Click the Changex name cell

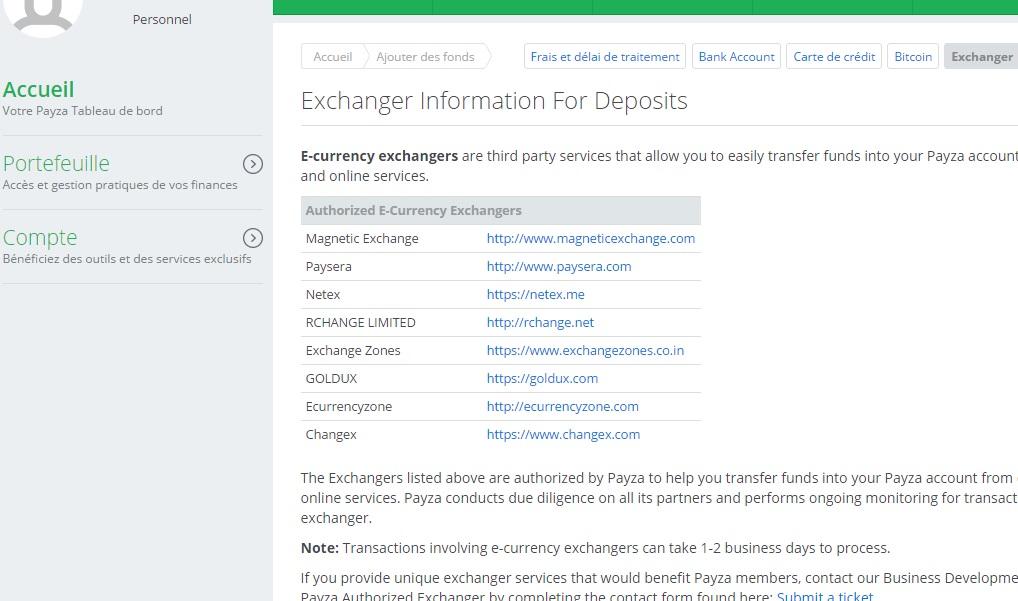(331, 434)
